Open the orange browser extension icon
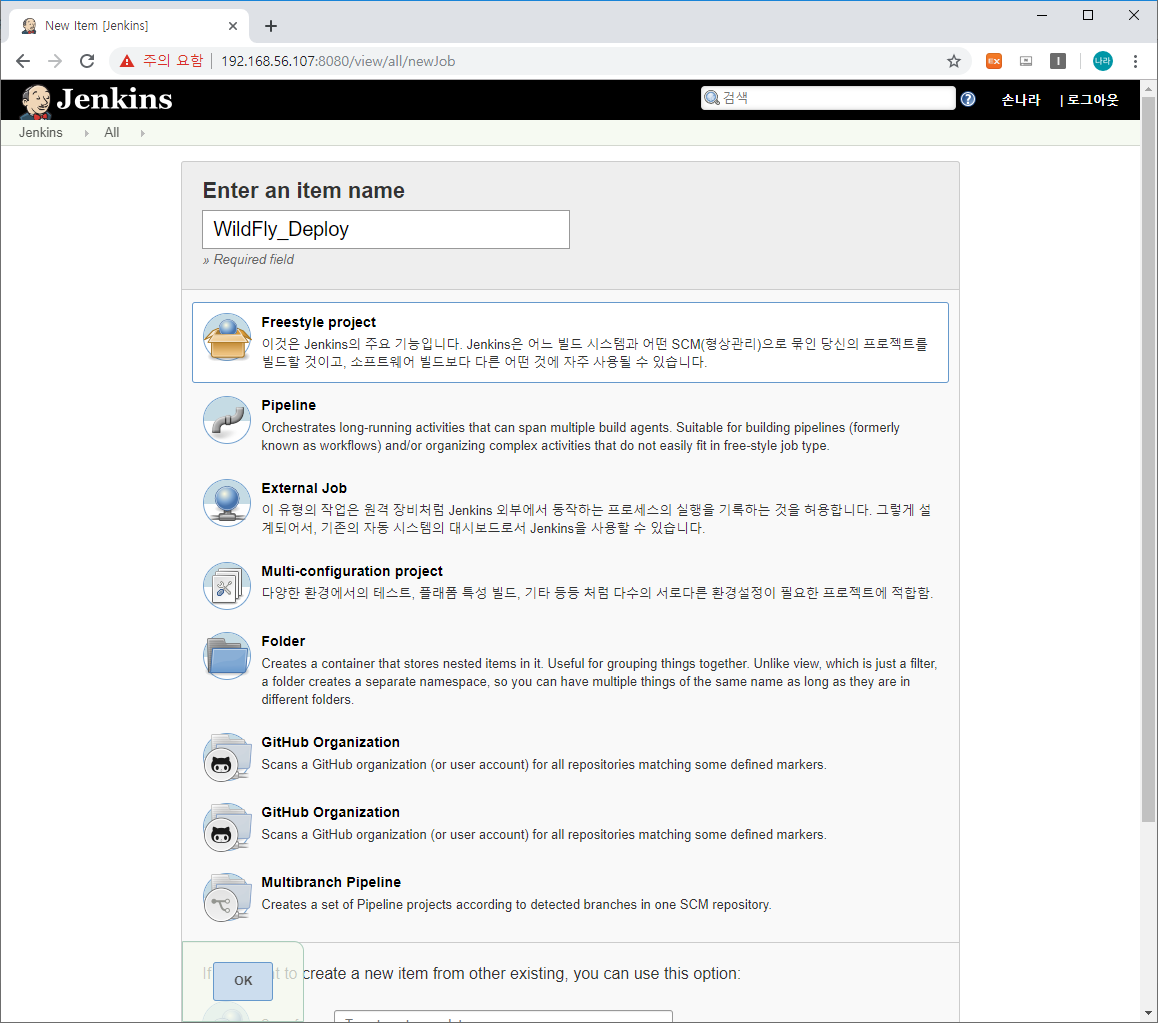This screenshot has width=1158, height=1023. pos(994,61)
